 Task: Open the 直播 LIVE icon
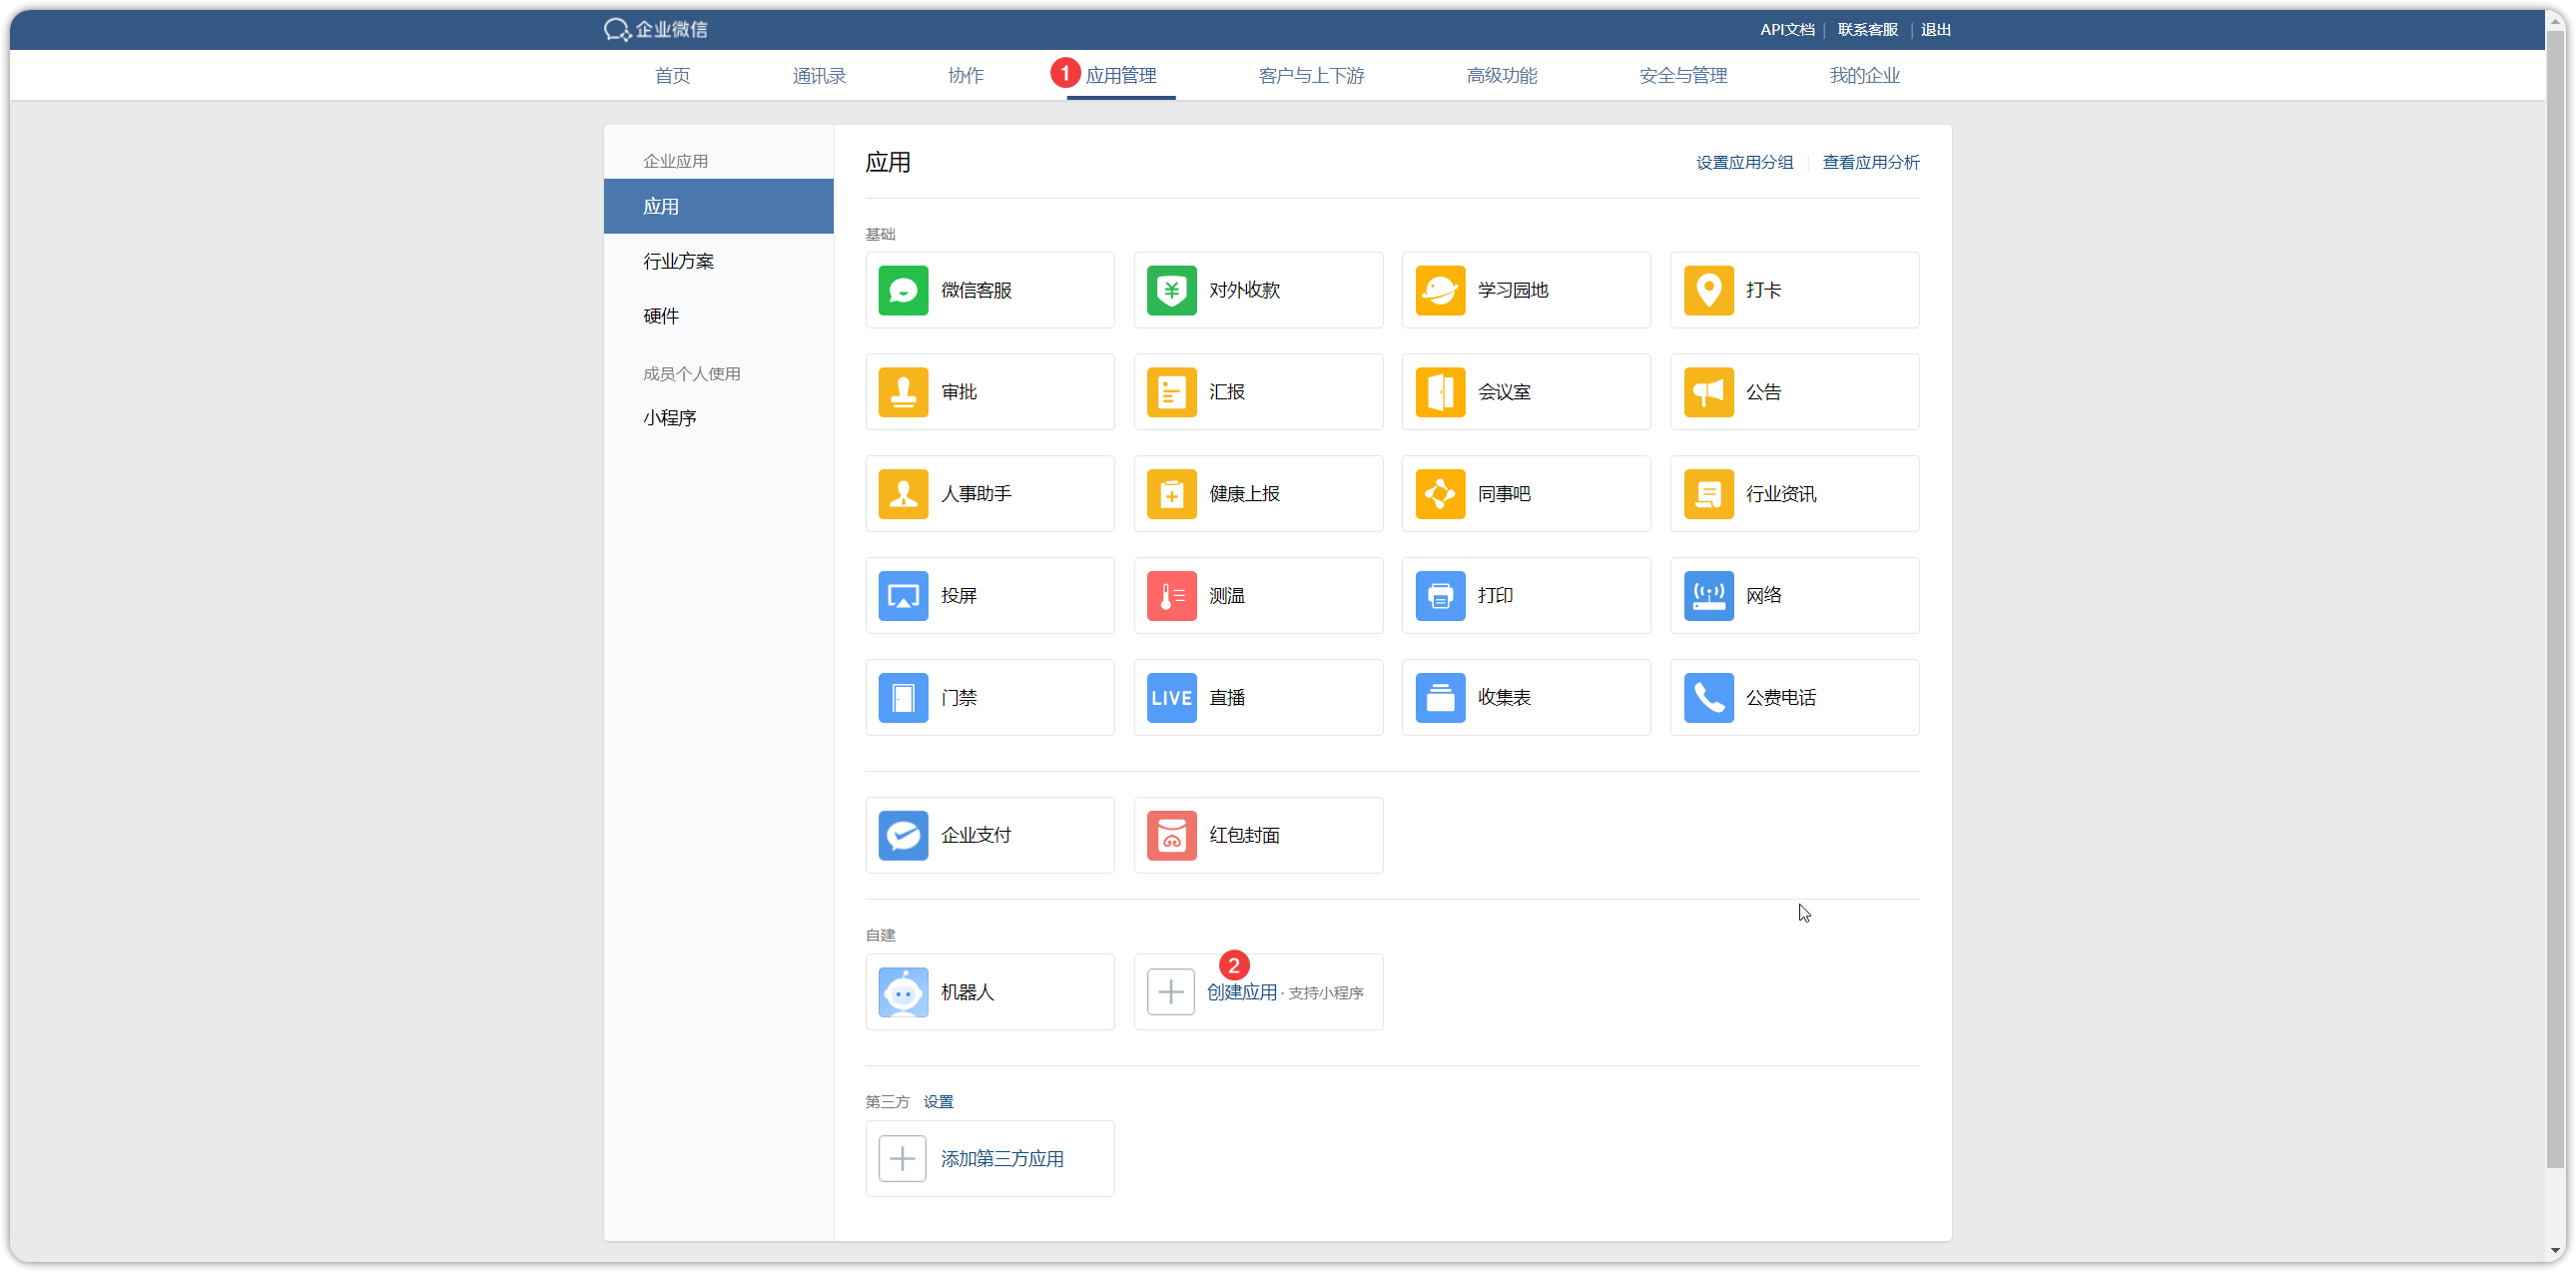coord(1171,698)
